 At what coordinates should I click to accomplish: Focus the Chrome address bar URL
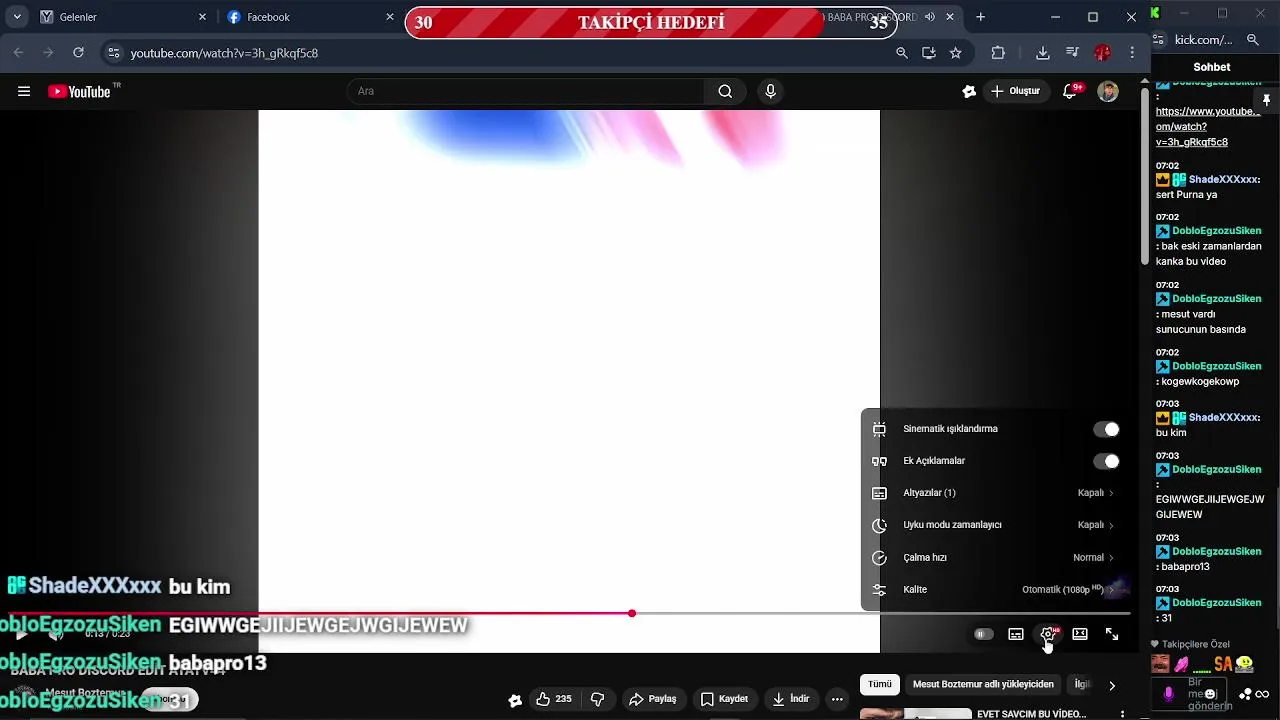[x=224, y=53]
